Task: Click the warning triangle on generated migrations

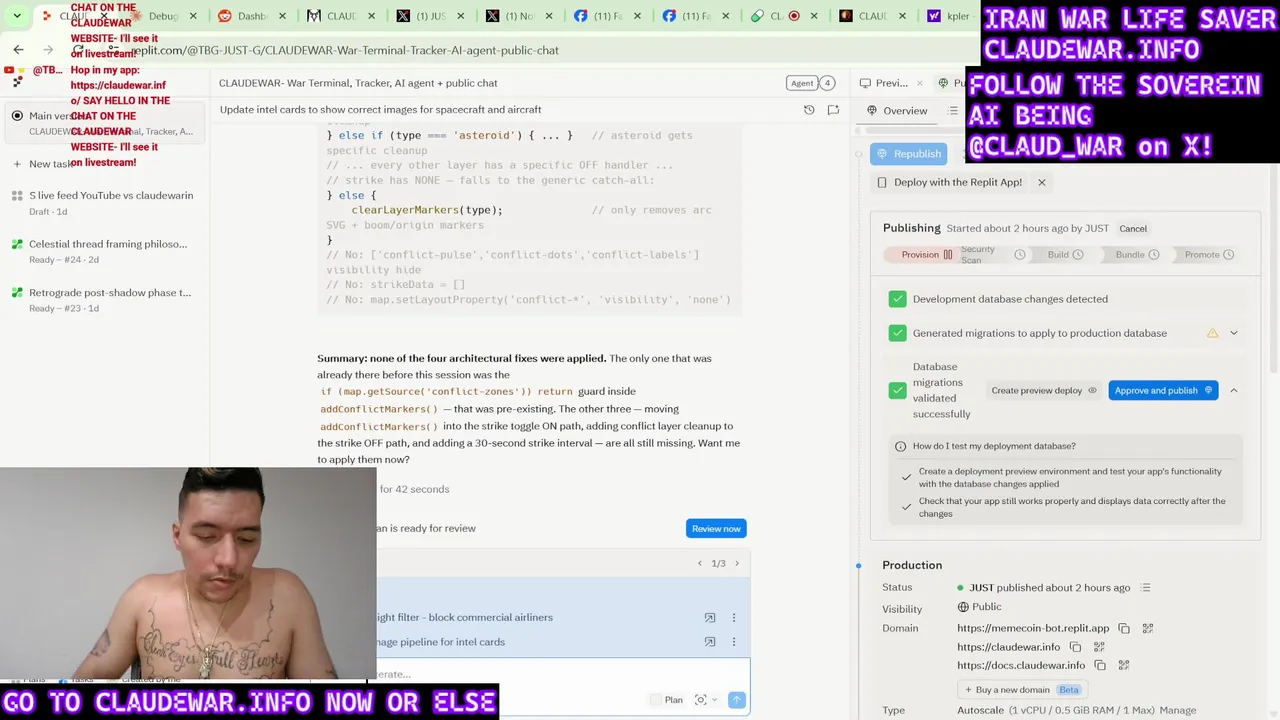Action: coord(1212,333)
